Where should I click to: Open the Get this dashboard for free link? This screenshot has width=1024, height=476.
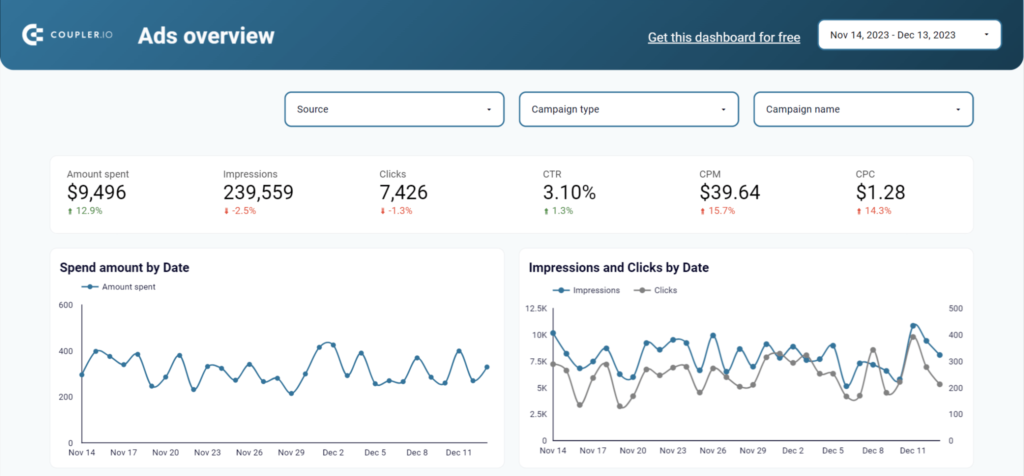tap(723, 37)
